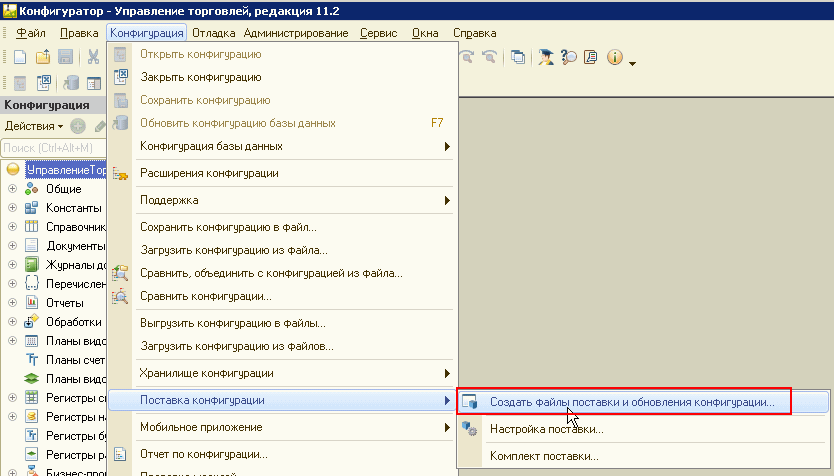Choose Сравнить, объединить с конфигурацией из файла
The height and width of the screenshot is (476, 834).
click(x=282, y=273)
